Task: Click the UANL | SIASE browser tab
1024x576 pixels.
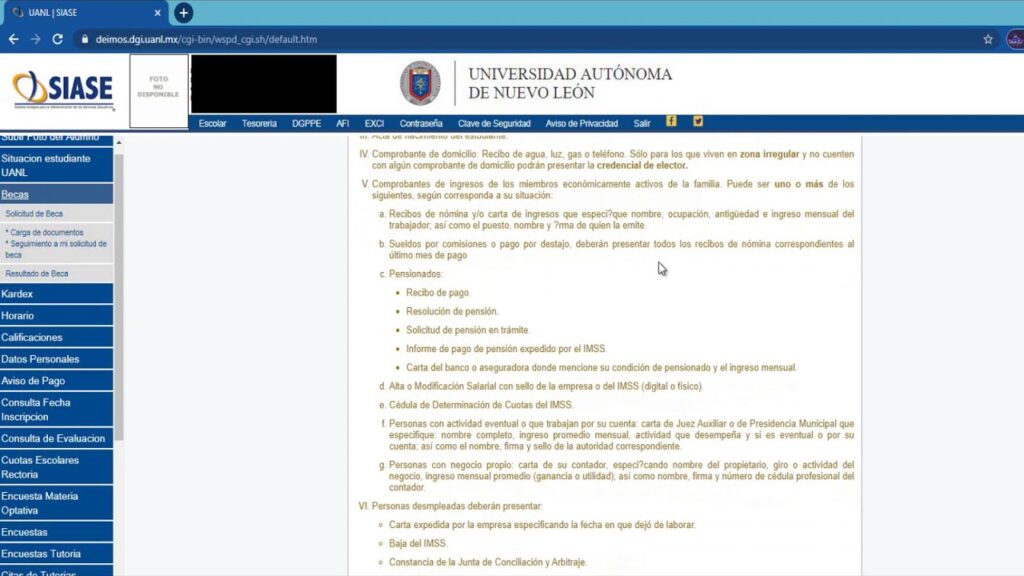Action: tap(84, 12)
